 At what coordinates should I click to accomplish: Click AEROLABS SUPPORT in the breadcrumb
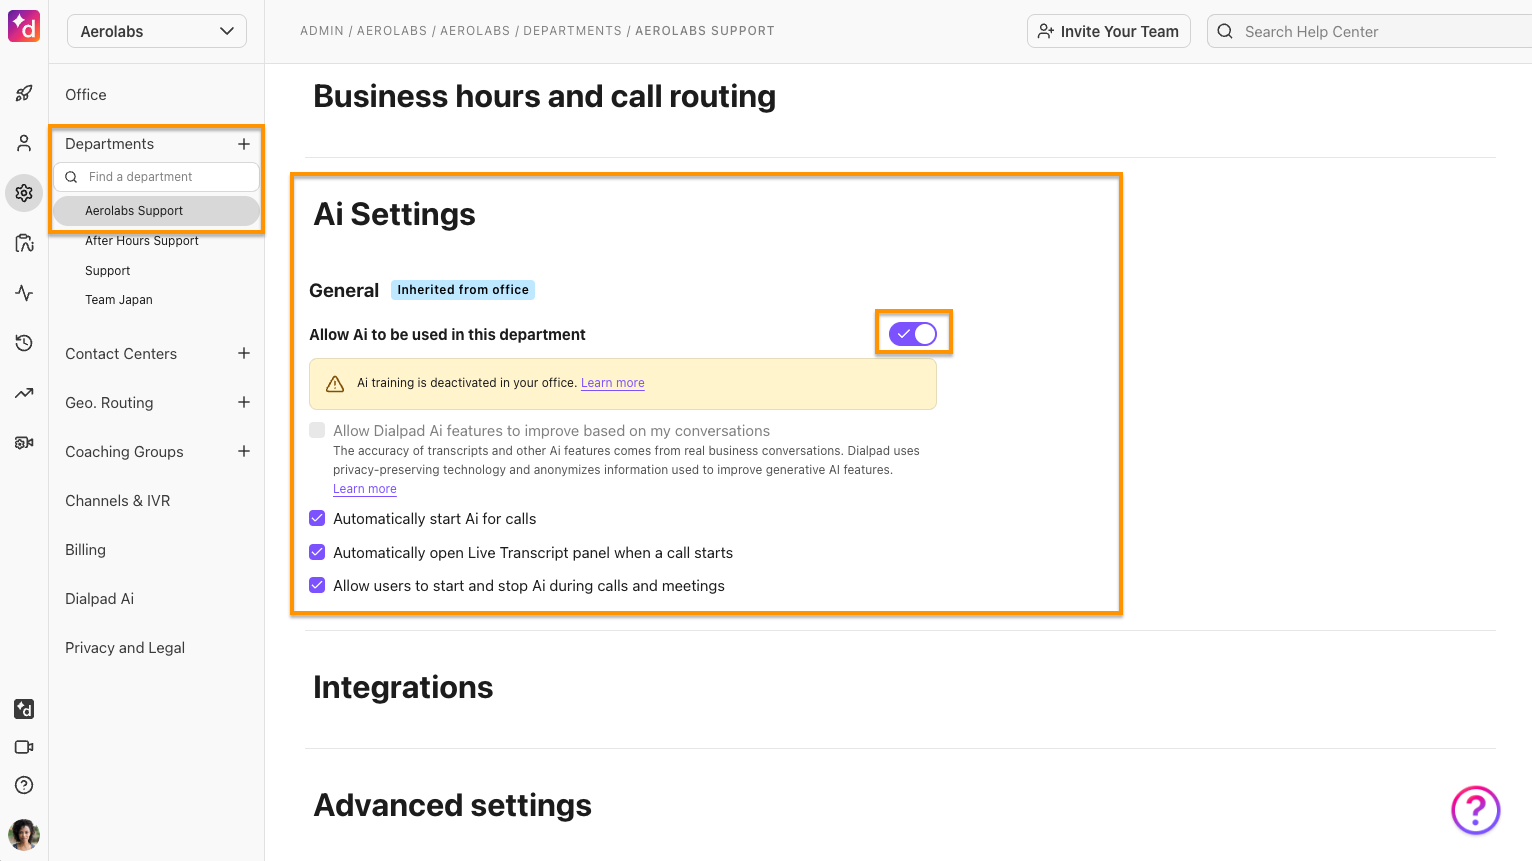coord(705,31)
